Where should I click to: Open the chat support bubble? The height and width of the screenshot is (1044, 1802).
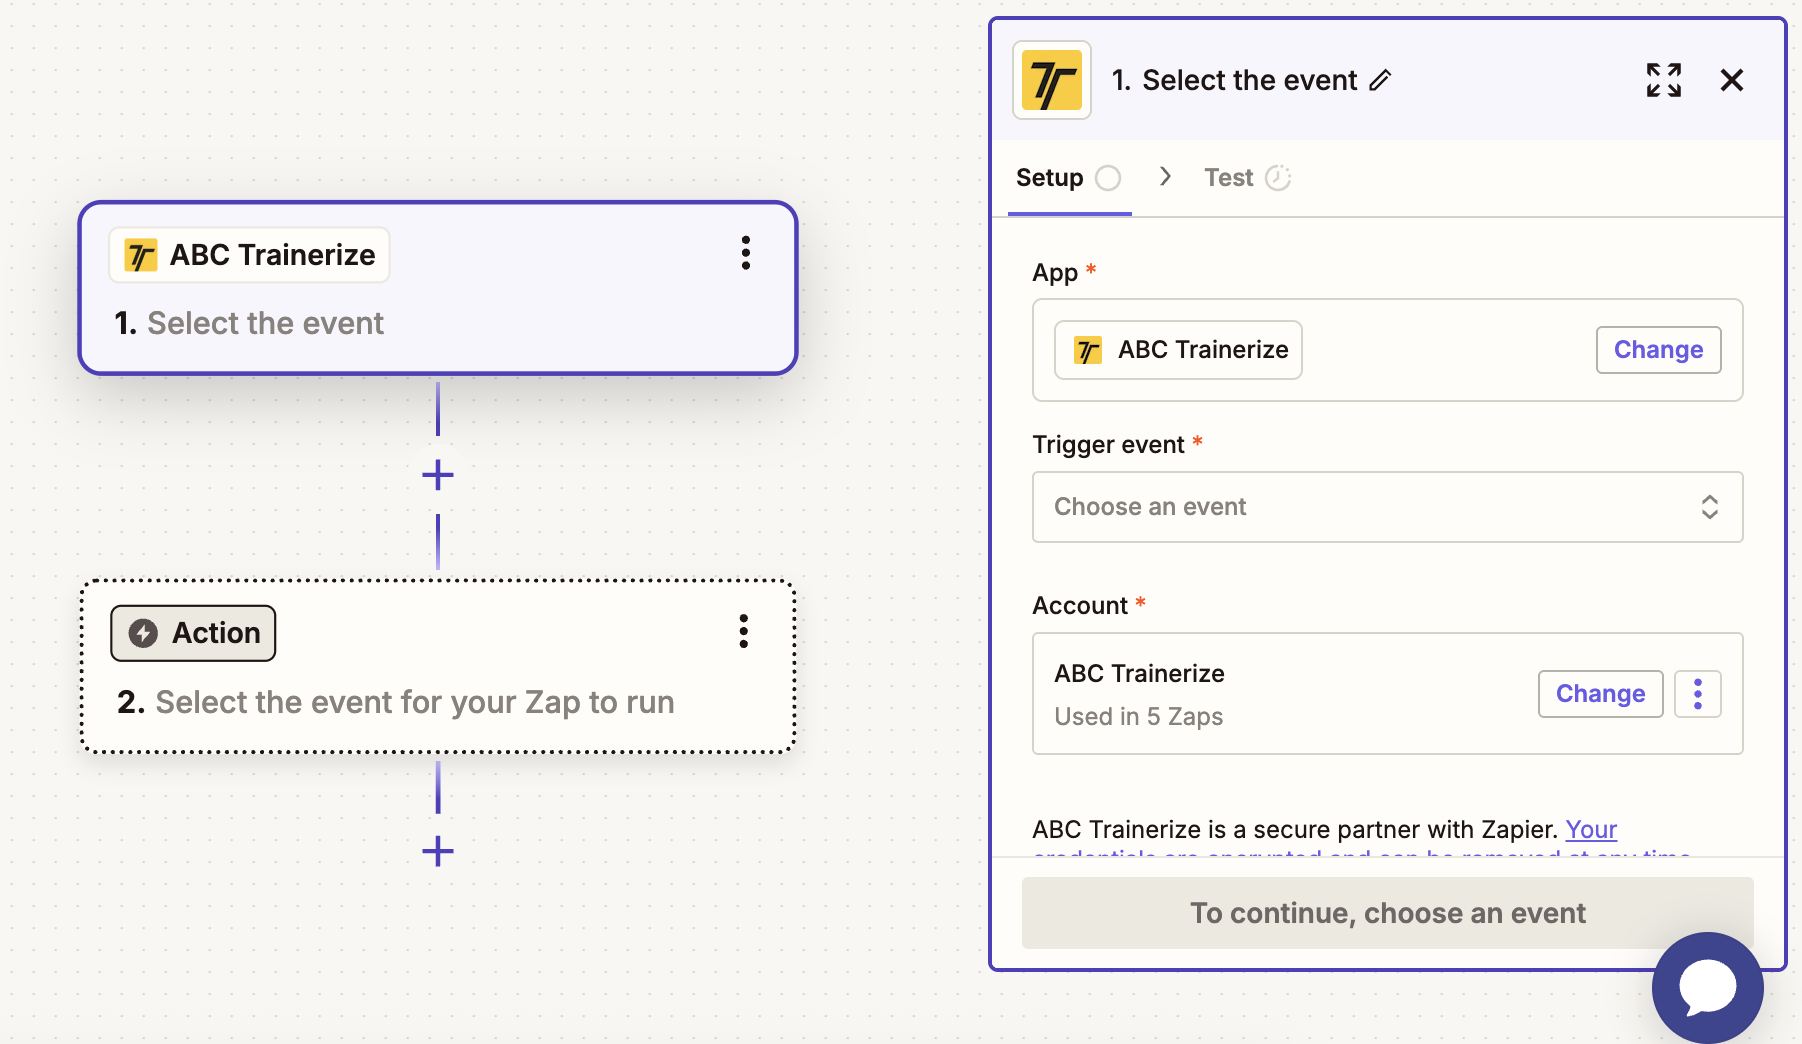click(1707, 987)
